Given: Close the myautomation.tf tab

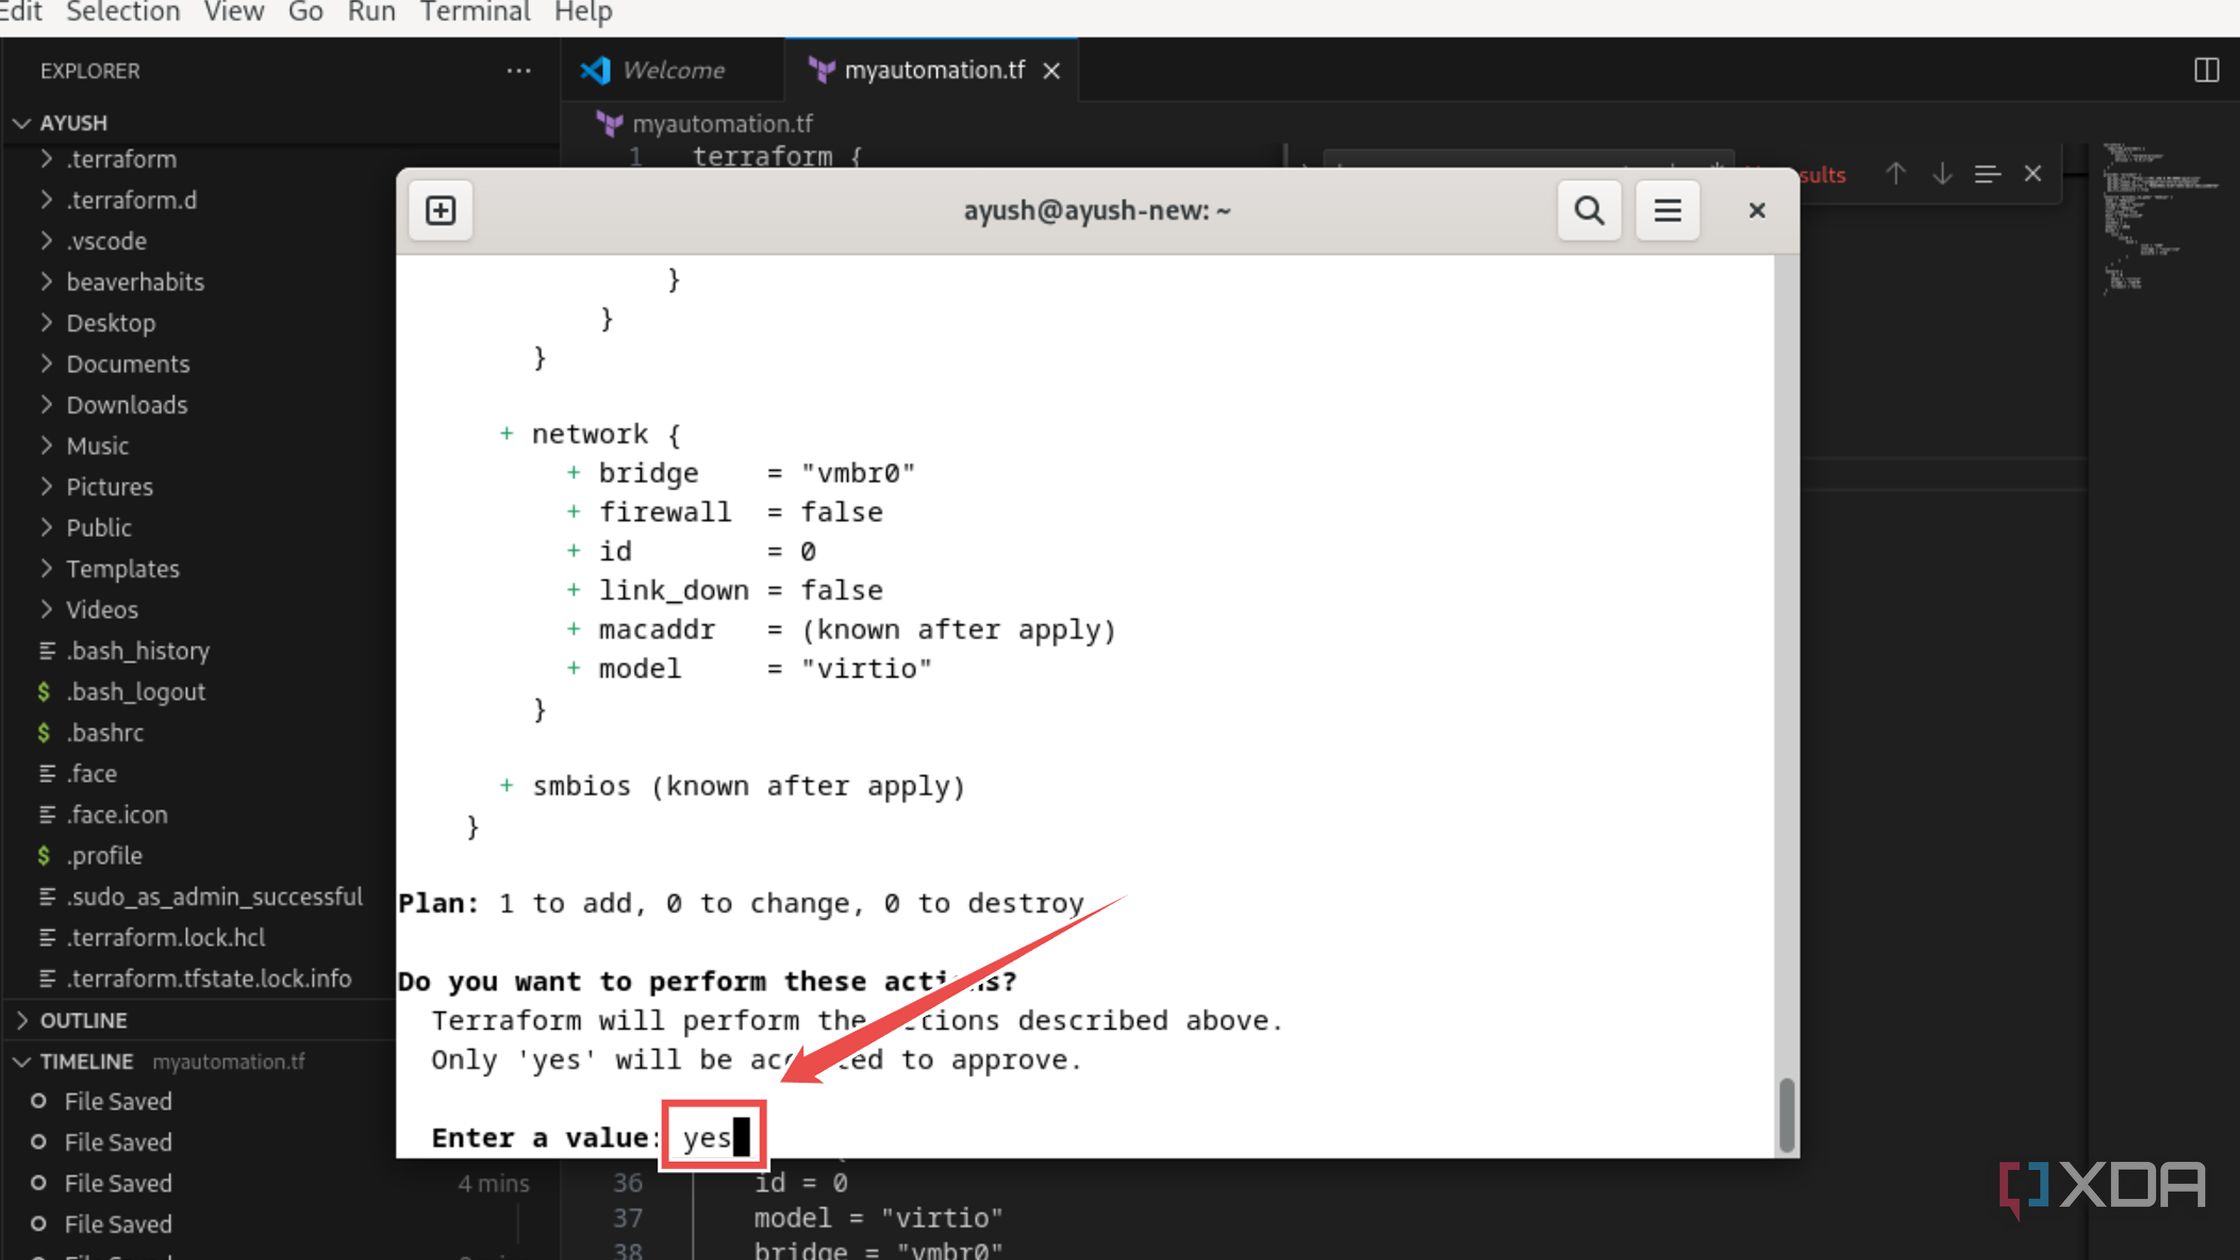Looking at the screenshot, I should (1051, 71).
